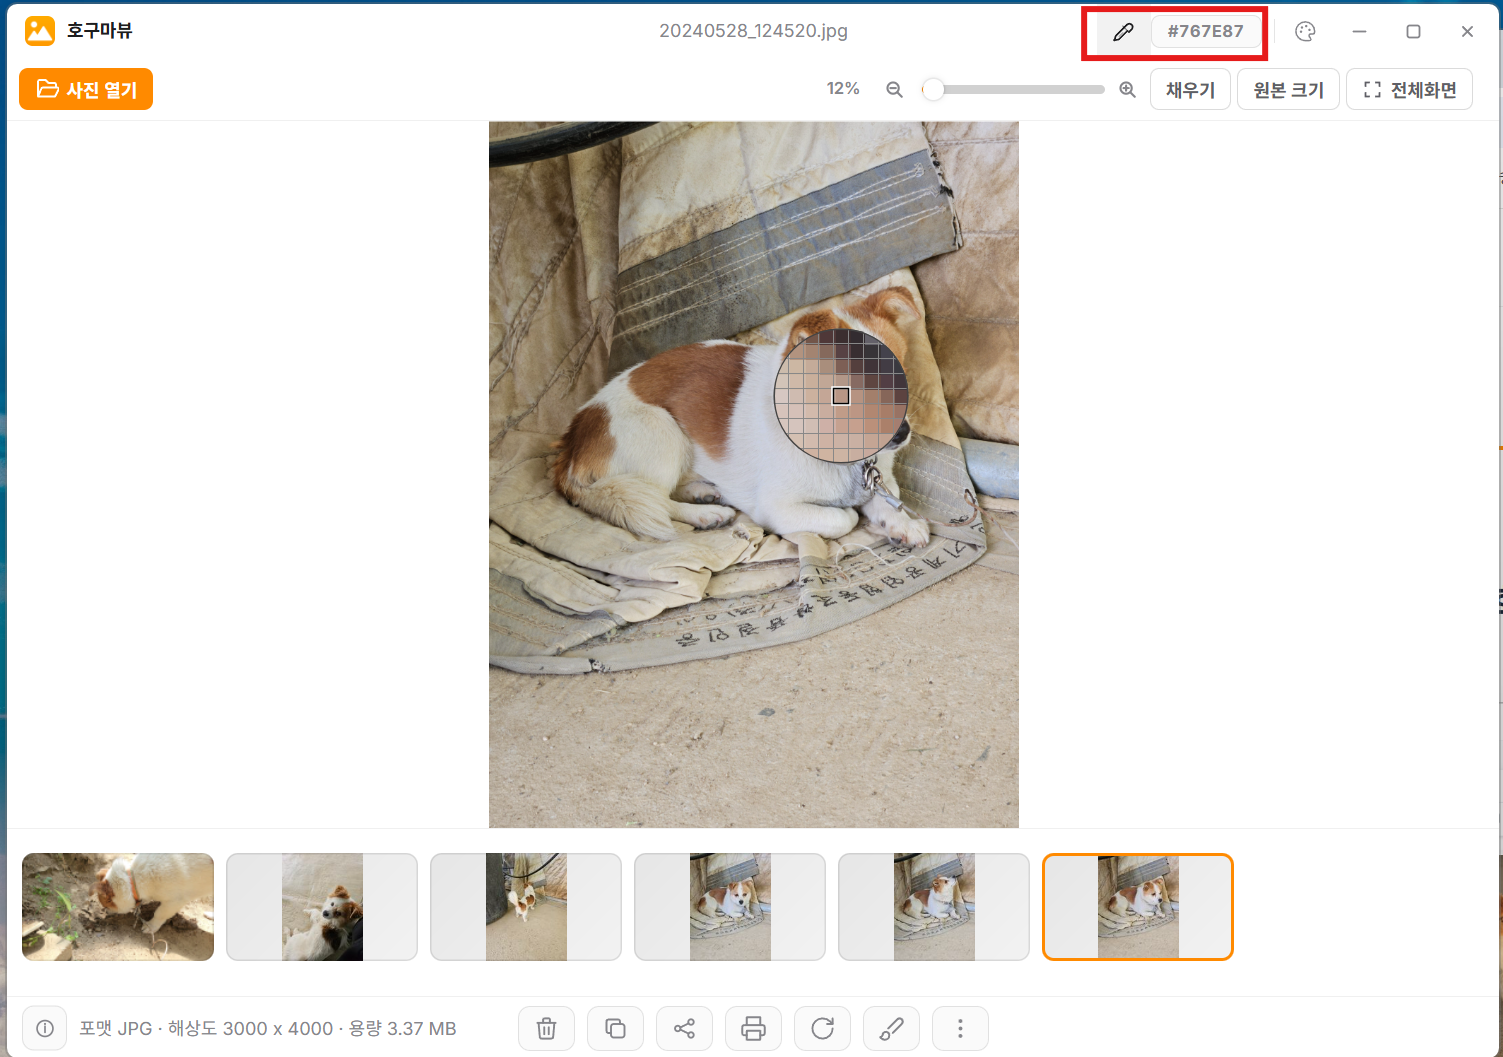Click the zoom level slider handle
Screen dimensions: 1503x1057
pos(933,90)
